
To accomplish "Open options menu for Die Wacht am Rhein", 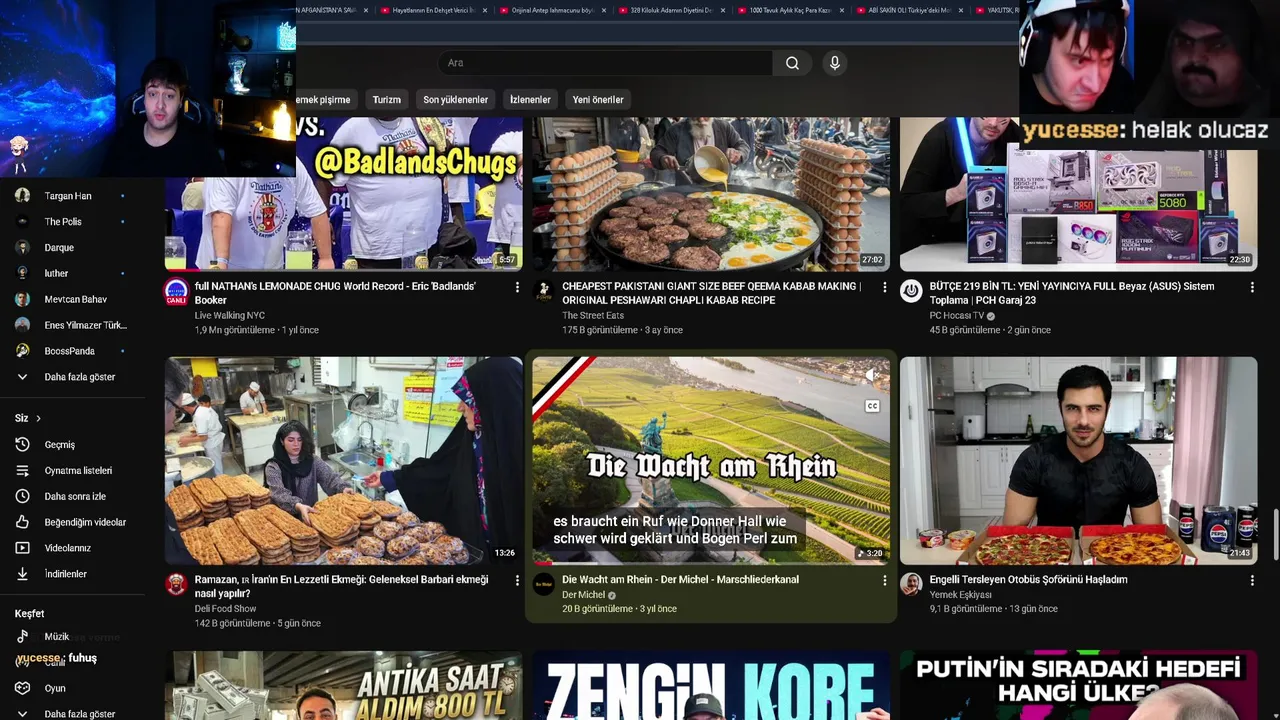I will click(884, 580).
